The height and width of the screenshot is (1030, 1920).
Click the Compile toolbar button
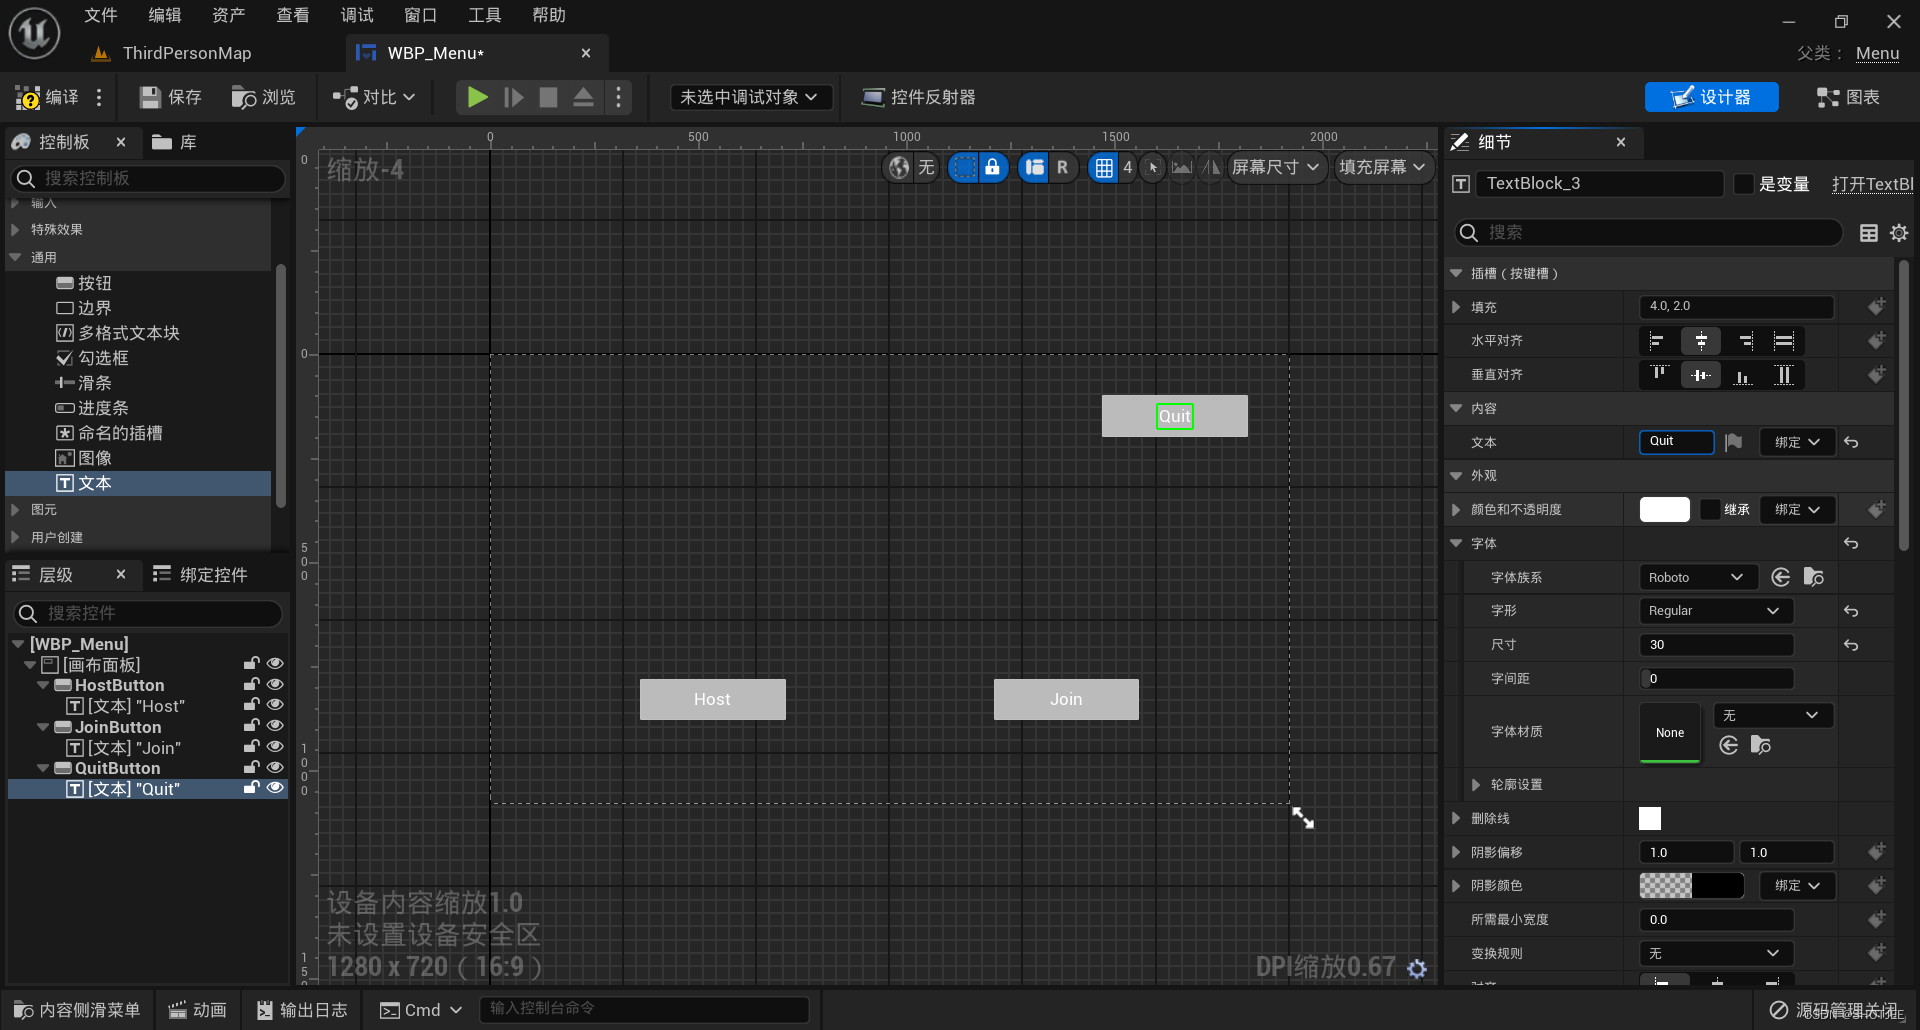[x=47, y=97]
